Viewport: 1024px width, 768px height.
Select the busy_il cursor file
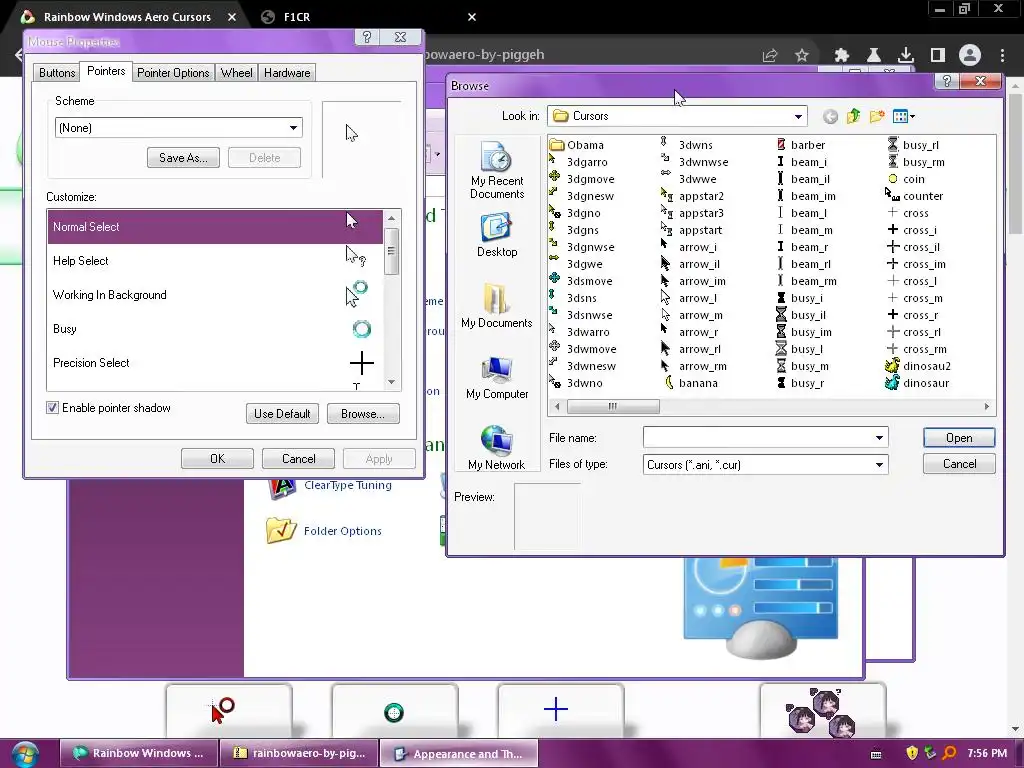801,315
